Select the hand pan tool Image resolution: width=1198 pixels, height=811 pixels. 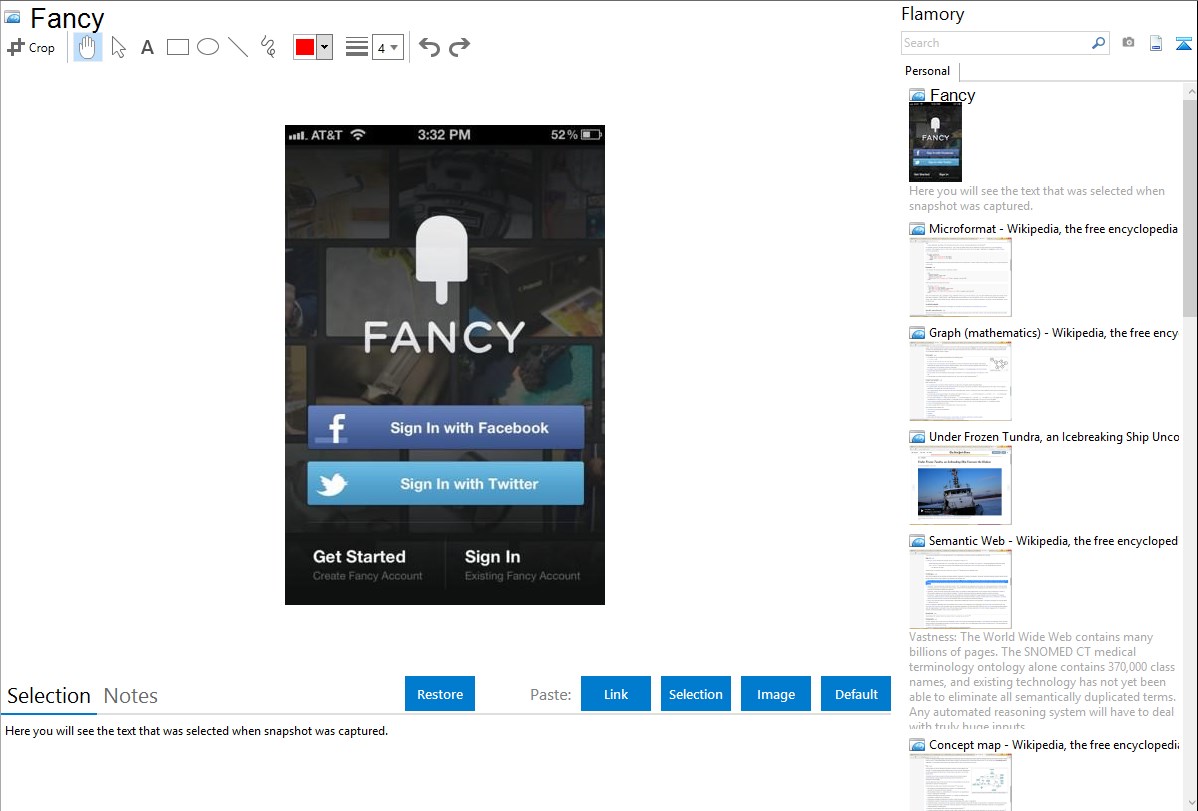coord(88,47)
